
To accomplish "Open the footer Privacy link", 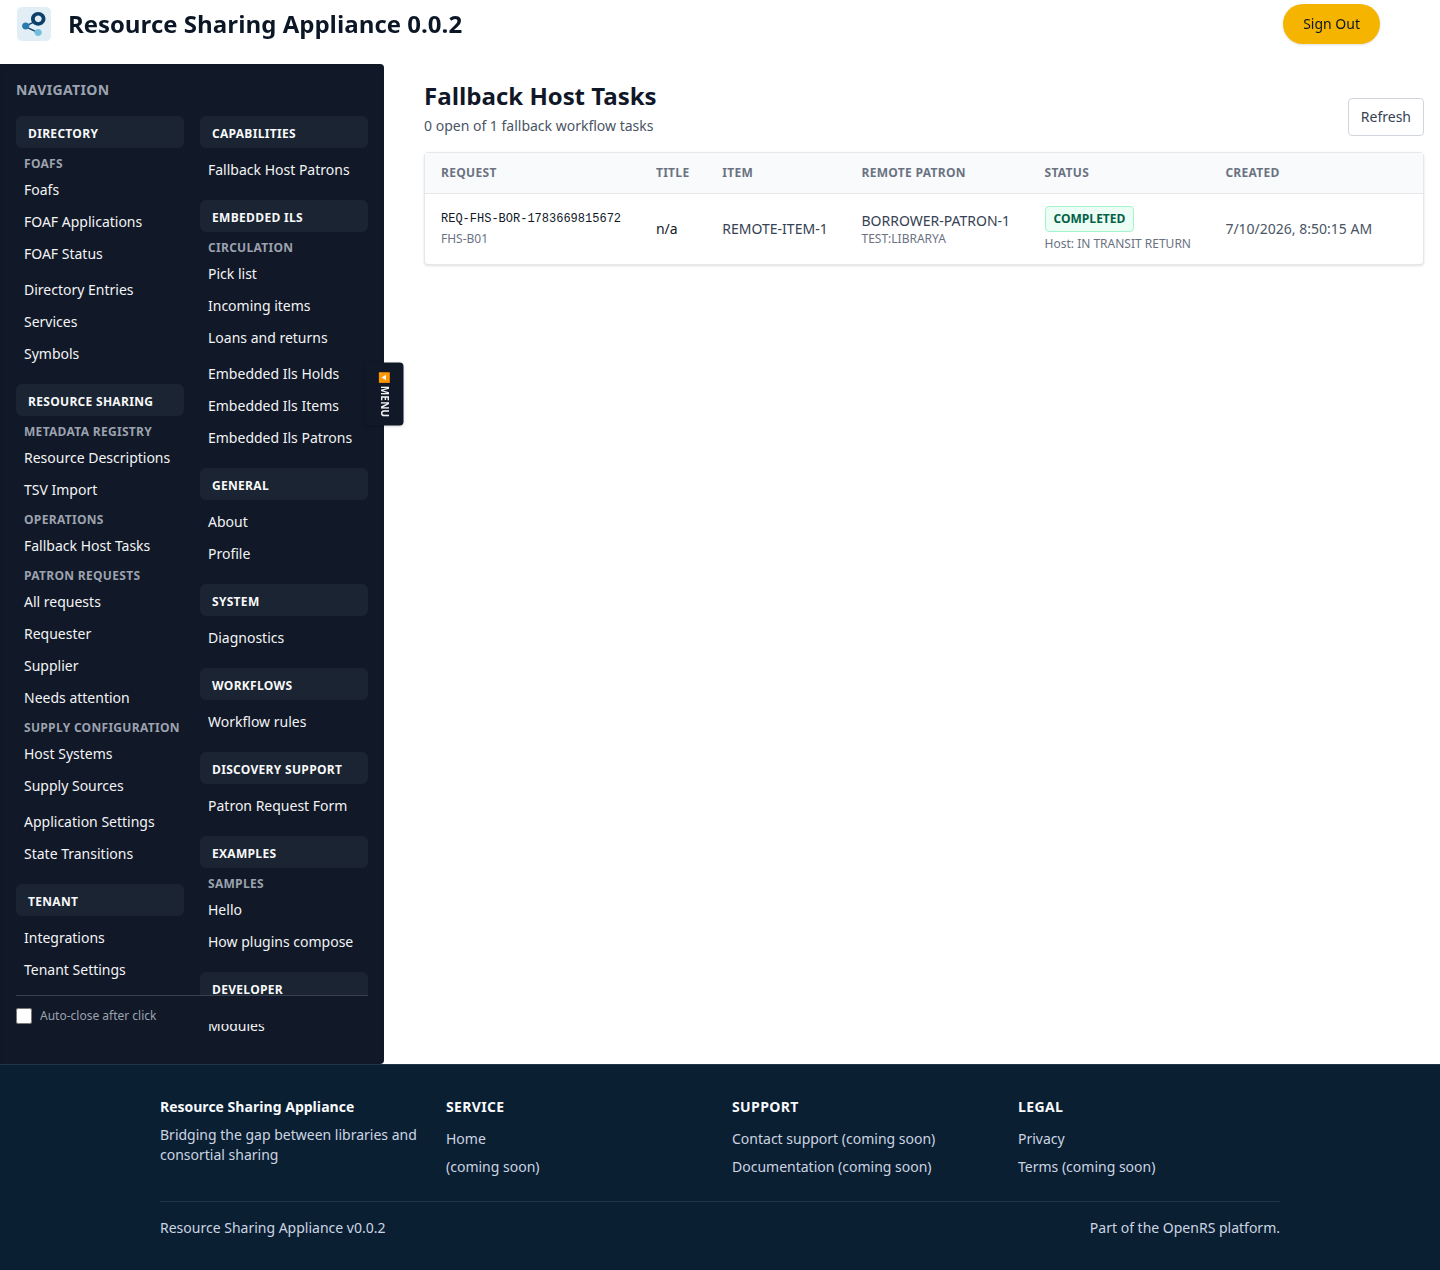I will click(x=1041, y=1139).
